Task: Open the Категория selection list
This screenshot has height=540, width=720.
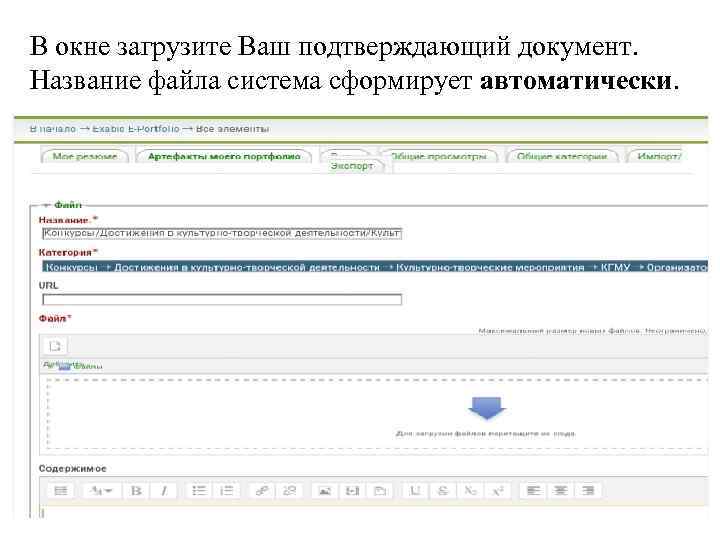Action: click(x=375, y=267)
